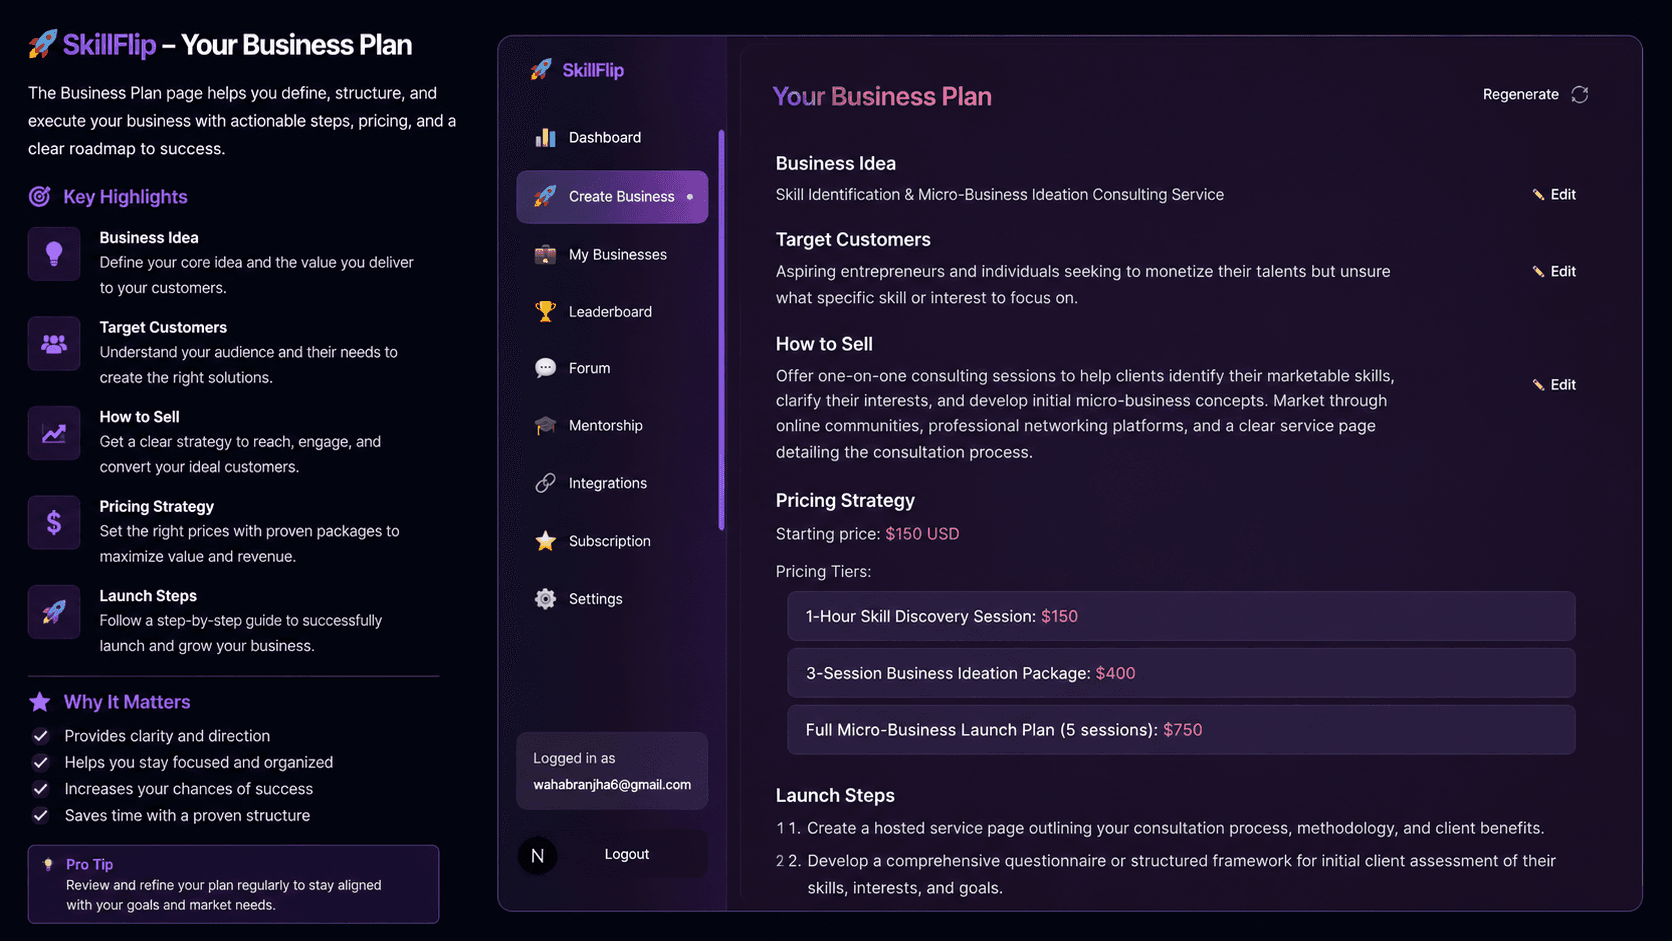Click the Subscription star icon
1672x941 pixels.
pos(545,541)
